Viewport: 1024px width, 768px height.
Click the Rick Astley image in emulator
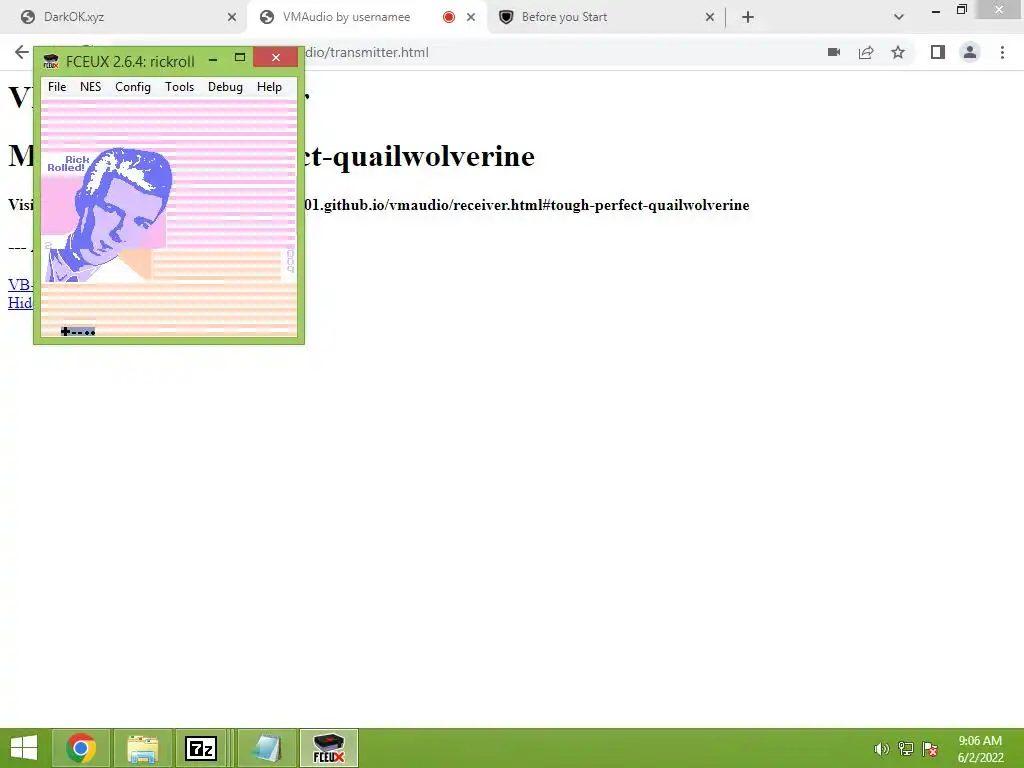click(x=108, y=214)
